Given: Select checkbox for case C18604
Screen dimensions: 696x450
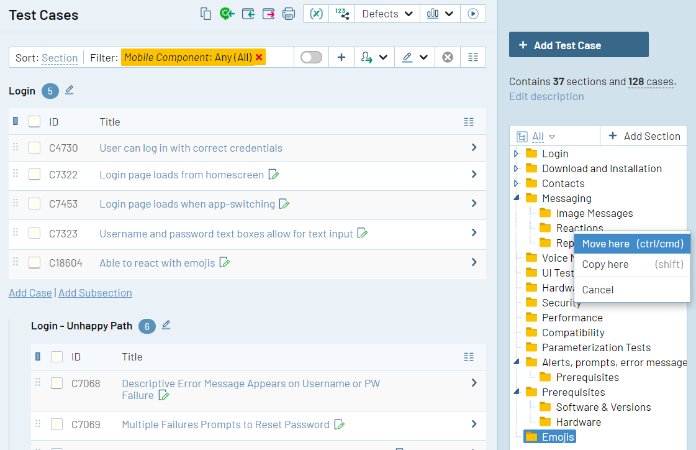Looking at the screenshot, I should pyautogui.click(x=34, y=263).
